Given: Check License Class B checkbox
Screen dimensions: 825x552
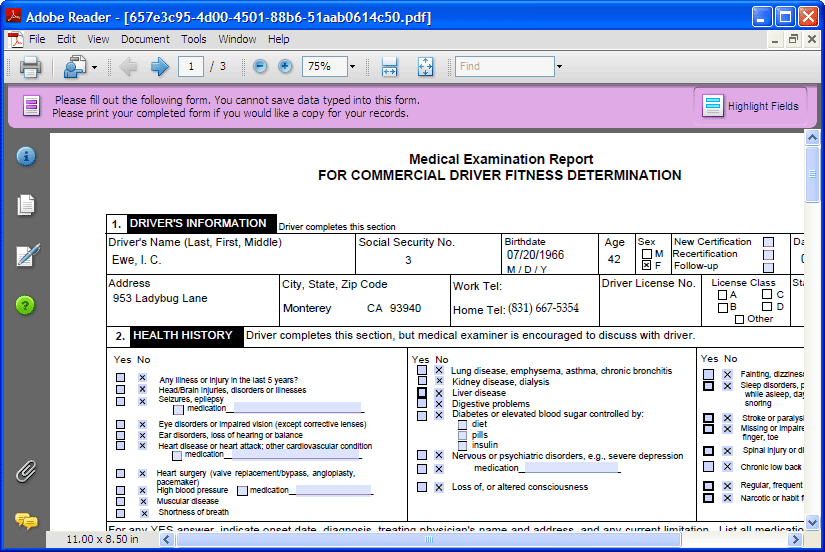Looking at the screenshot, I should [722, 307].
